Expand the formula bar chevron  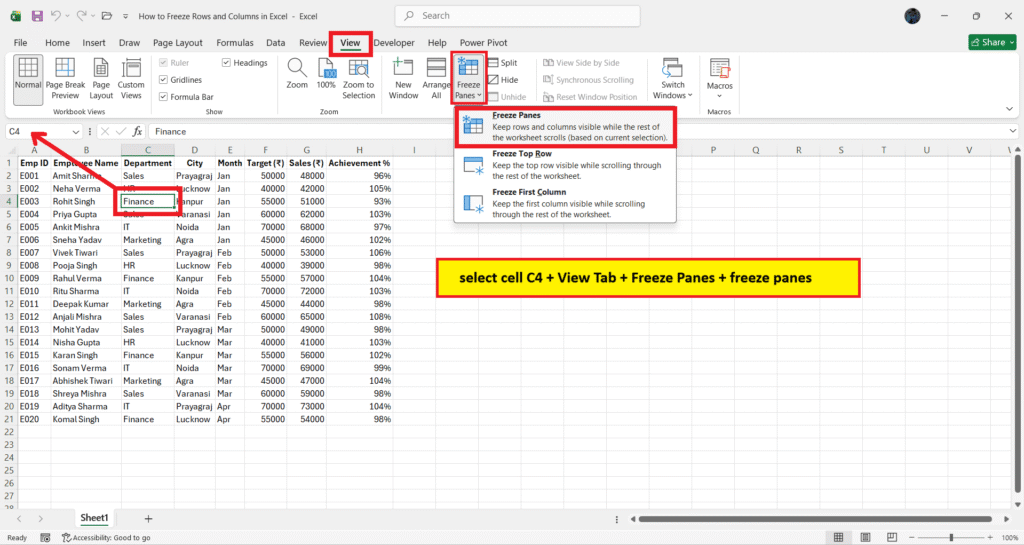coord(1012,131)
